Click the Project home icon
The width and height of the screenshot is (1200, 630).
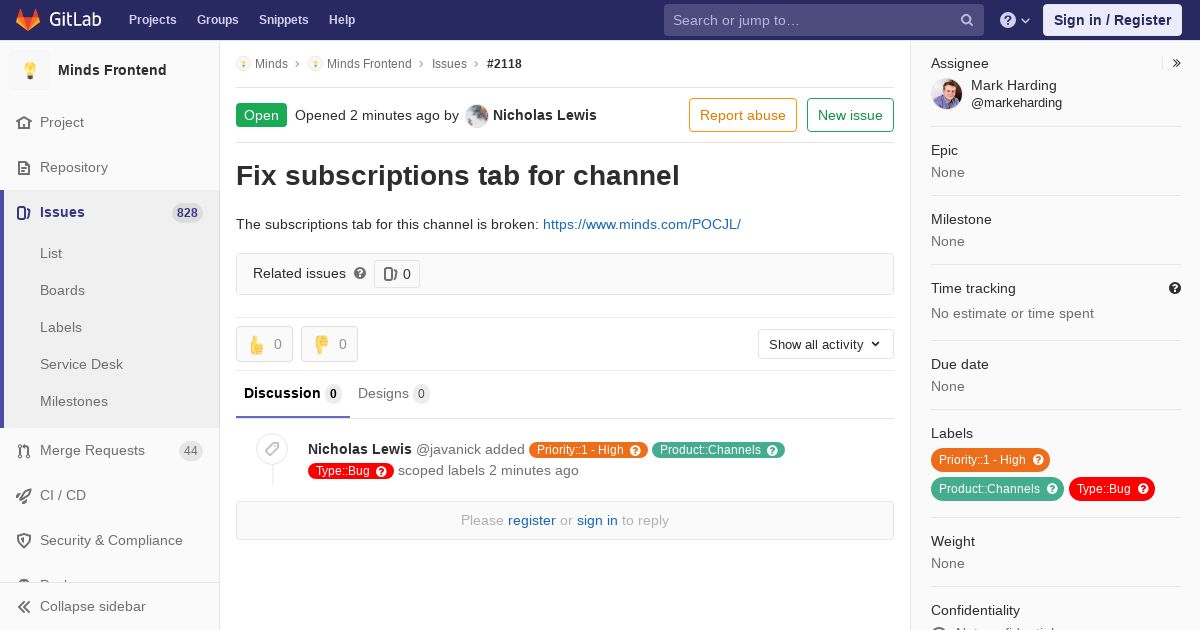point(24,122)
